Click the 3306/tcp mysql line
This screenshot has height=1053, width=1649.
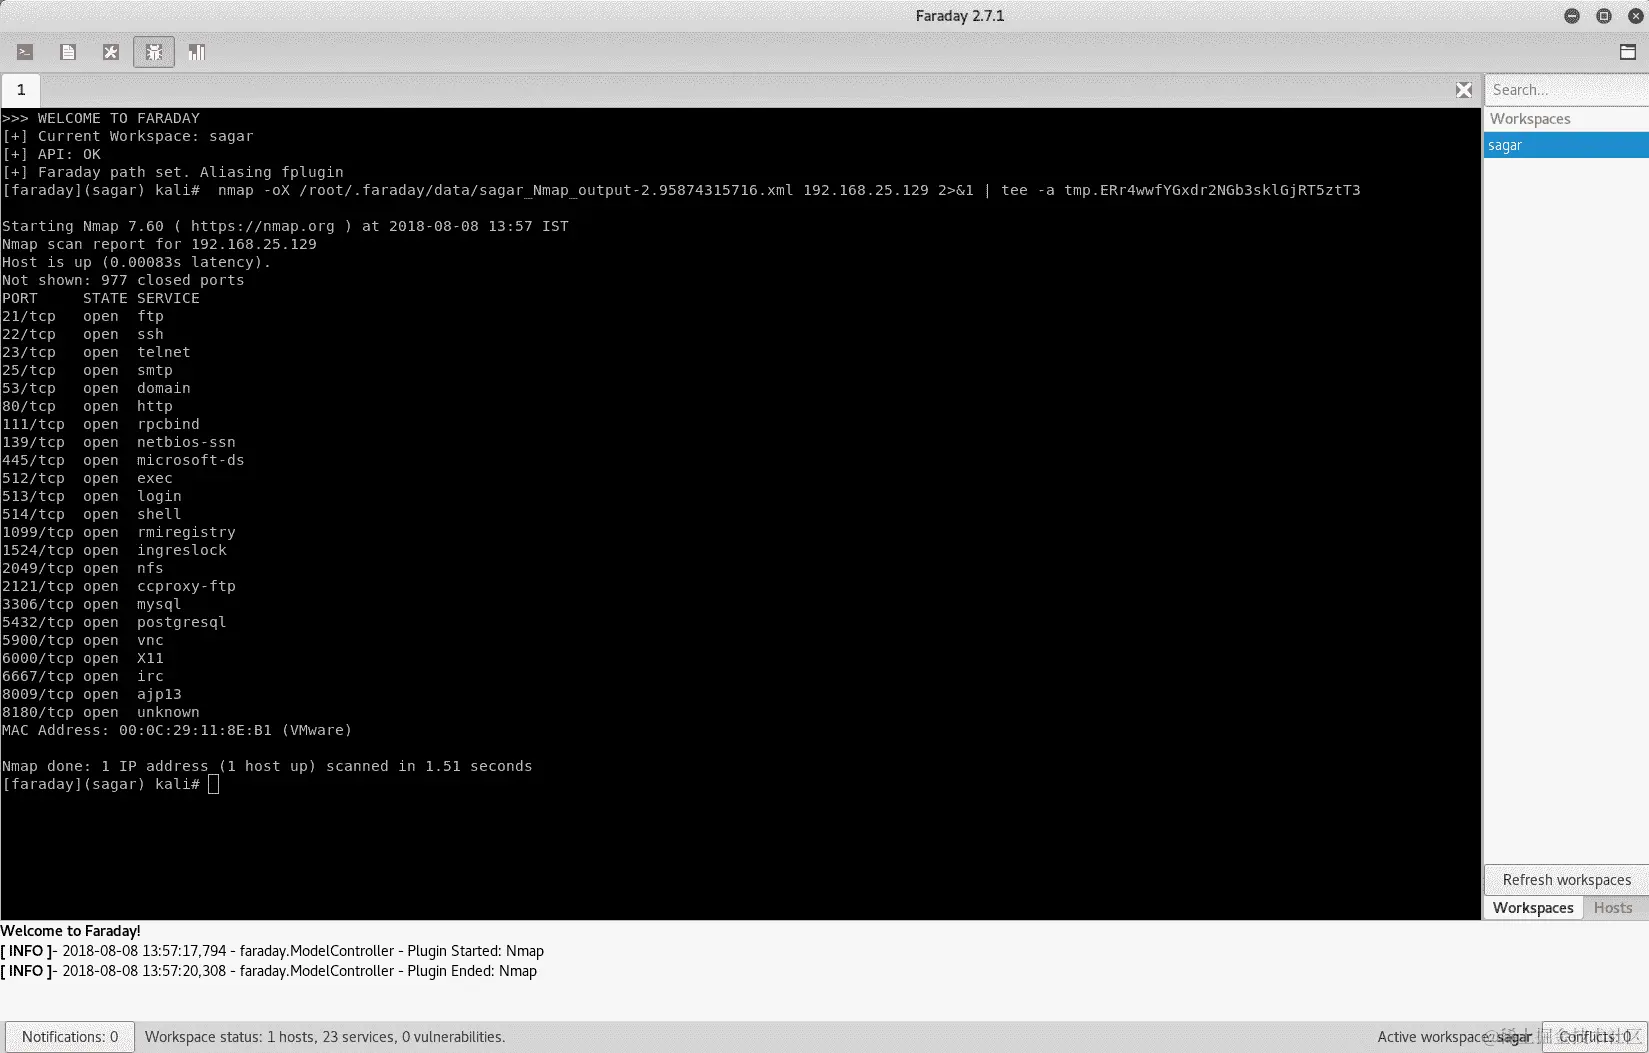91,604
